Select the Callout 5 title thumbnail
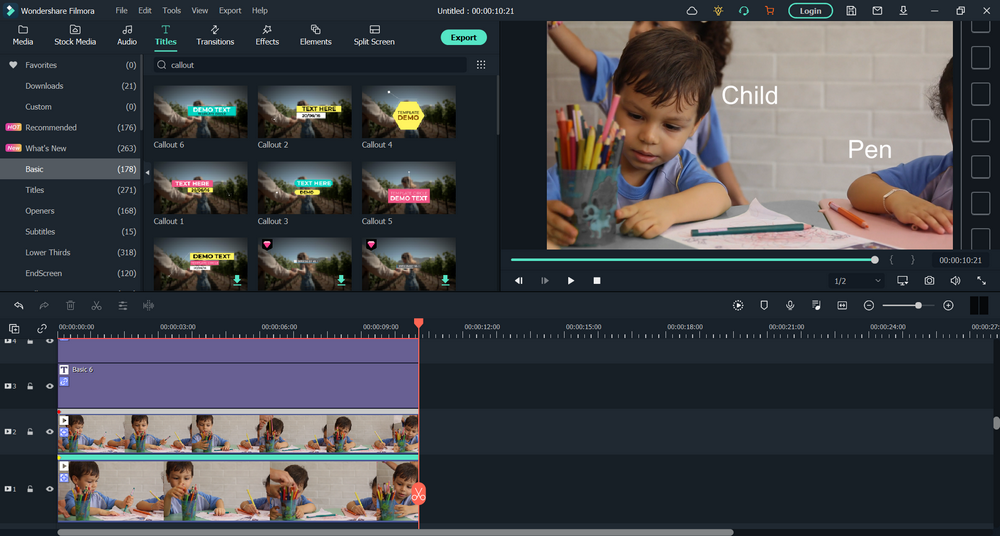The height and width of the screenshot is (536, 1000). (409, 188)
